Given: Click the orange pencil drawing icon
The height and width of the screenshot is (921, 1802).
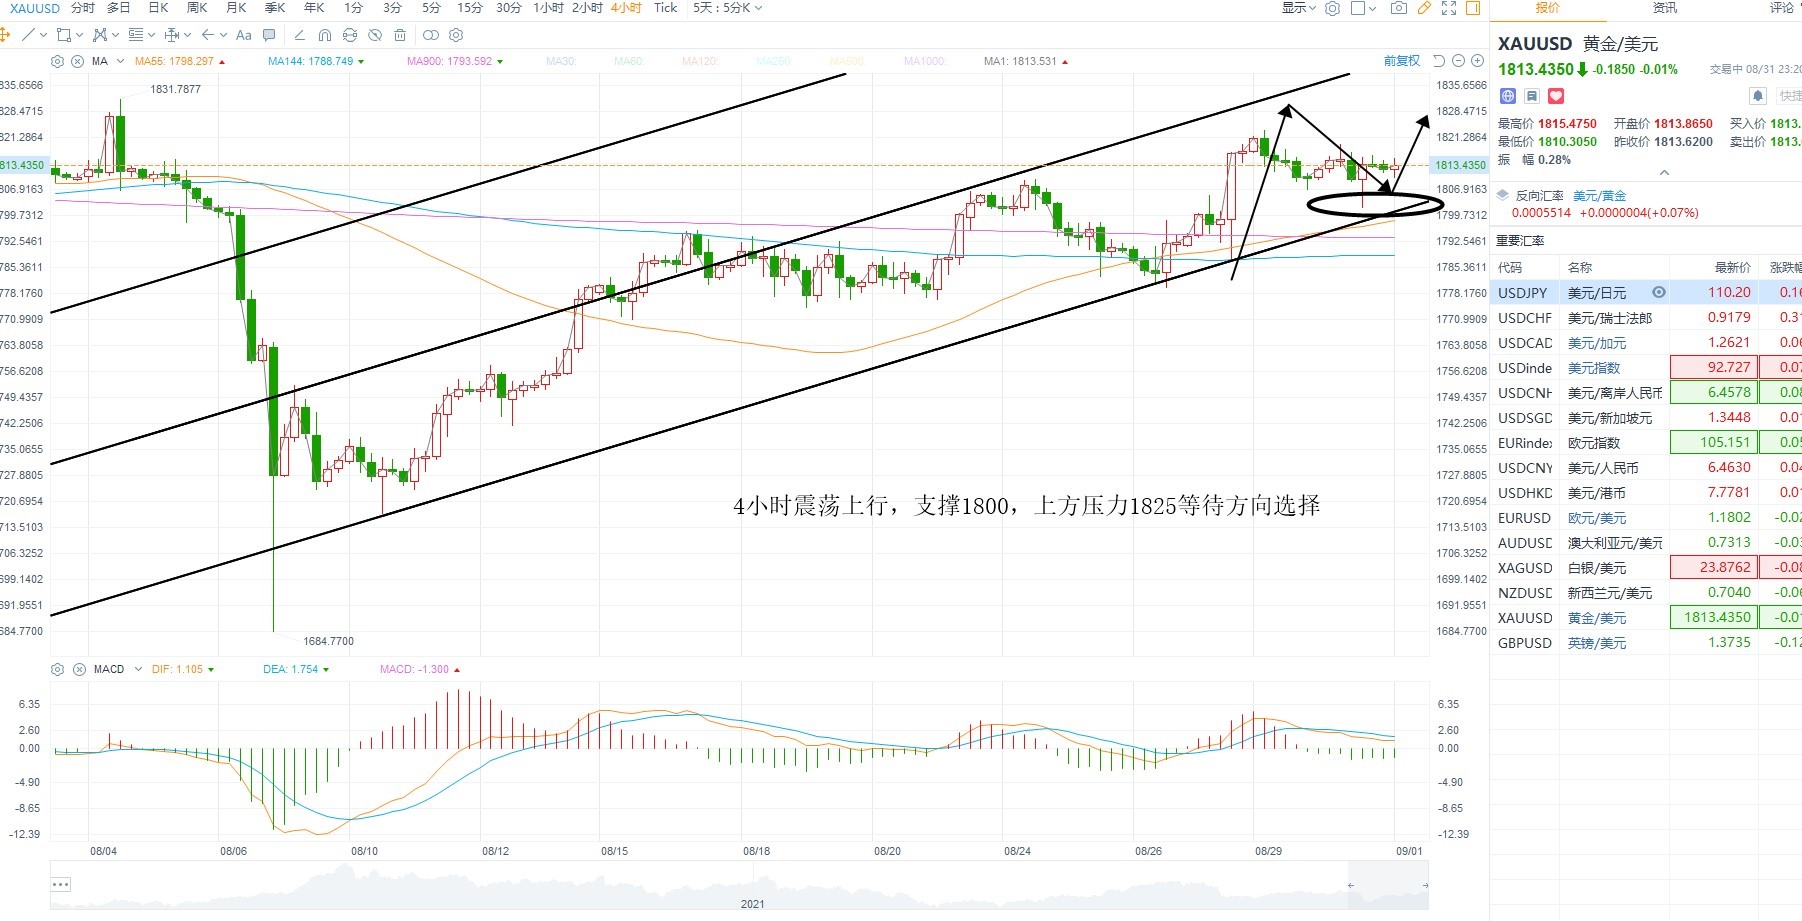Looking at the screenshot, I should tap(1424, 8).
